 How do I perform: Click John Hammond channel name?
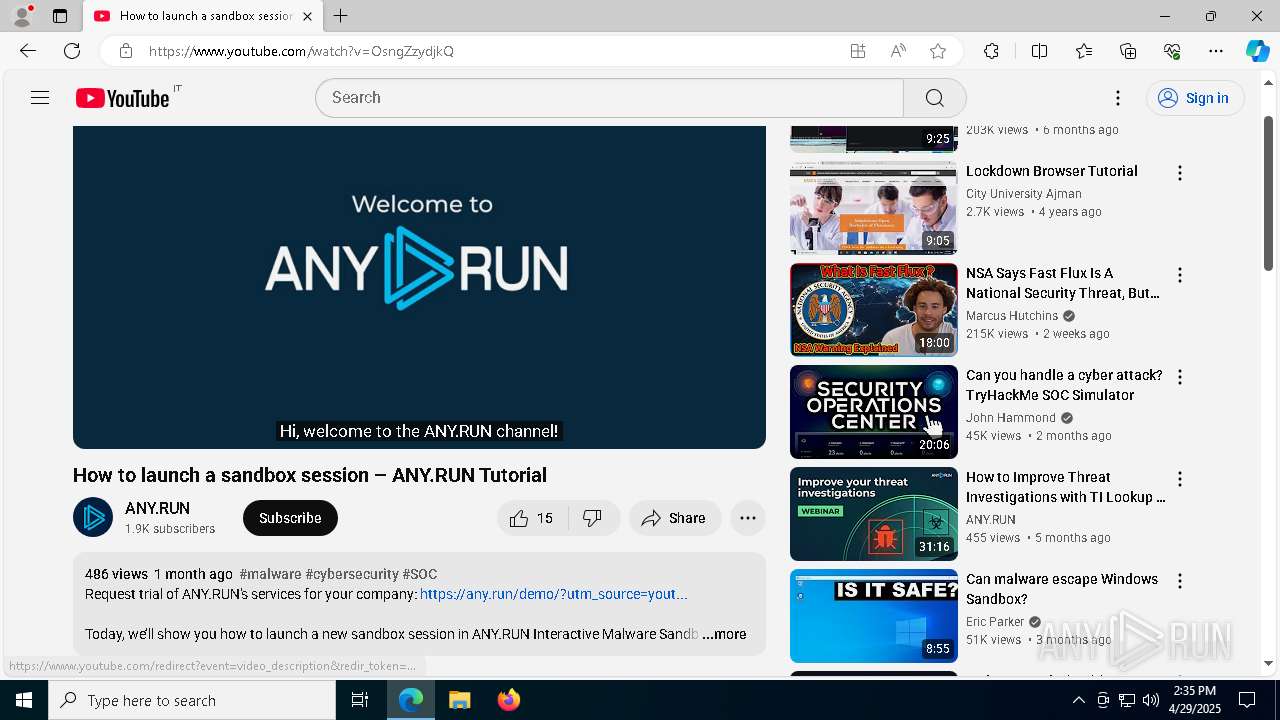(1011, 418)
